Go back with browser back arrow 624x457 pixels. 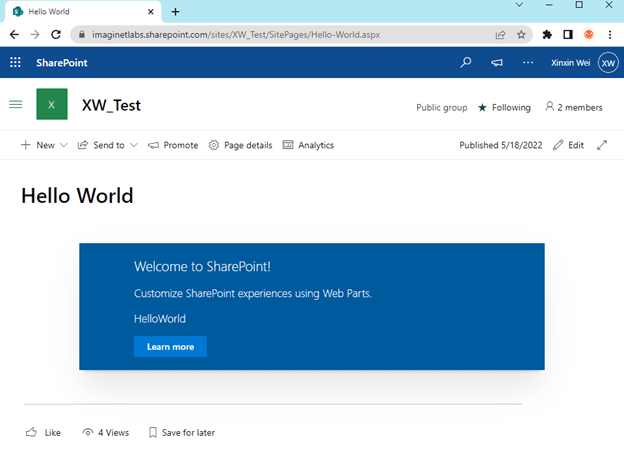click(x=14, y=35)
